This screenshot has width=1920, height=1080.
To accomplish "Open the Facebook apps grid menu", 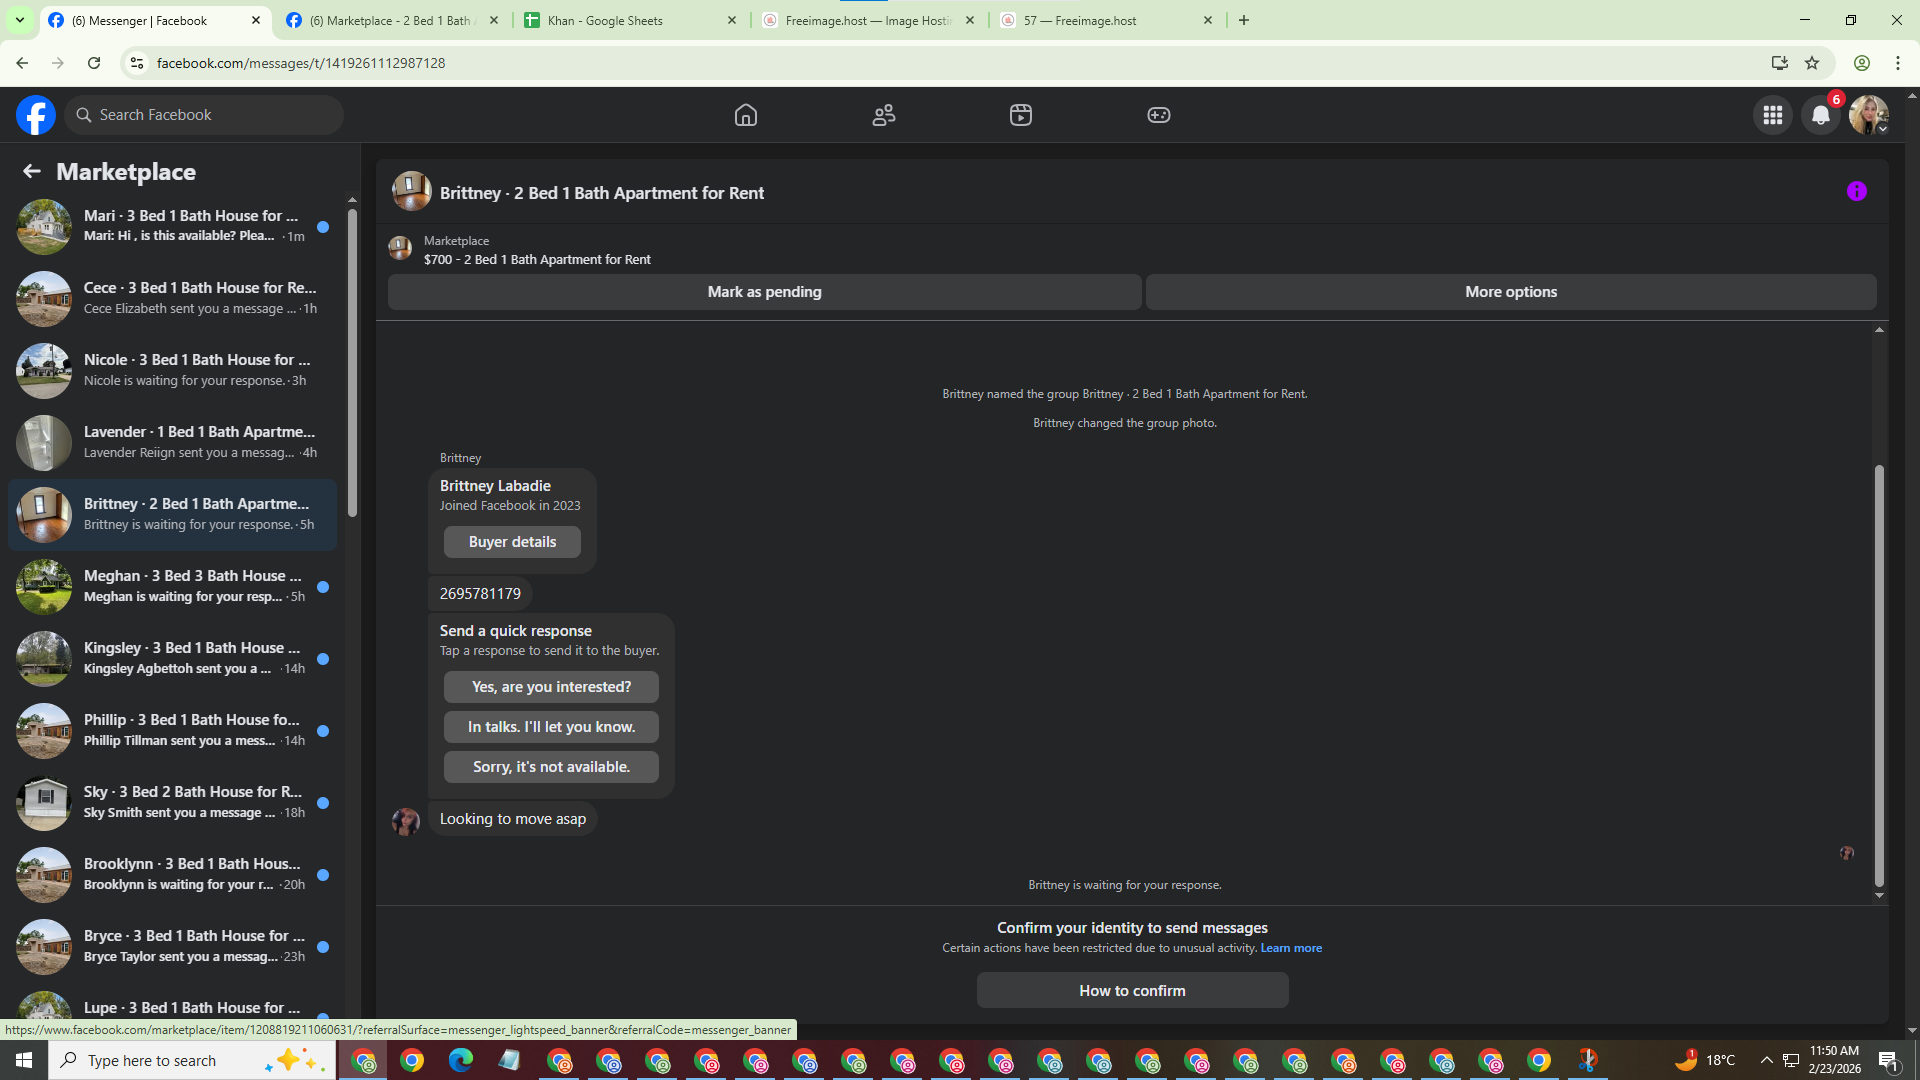I will [x=1772, y=115].
